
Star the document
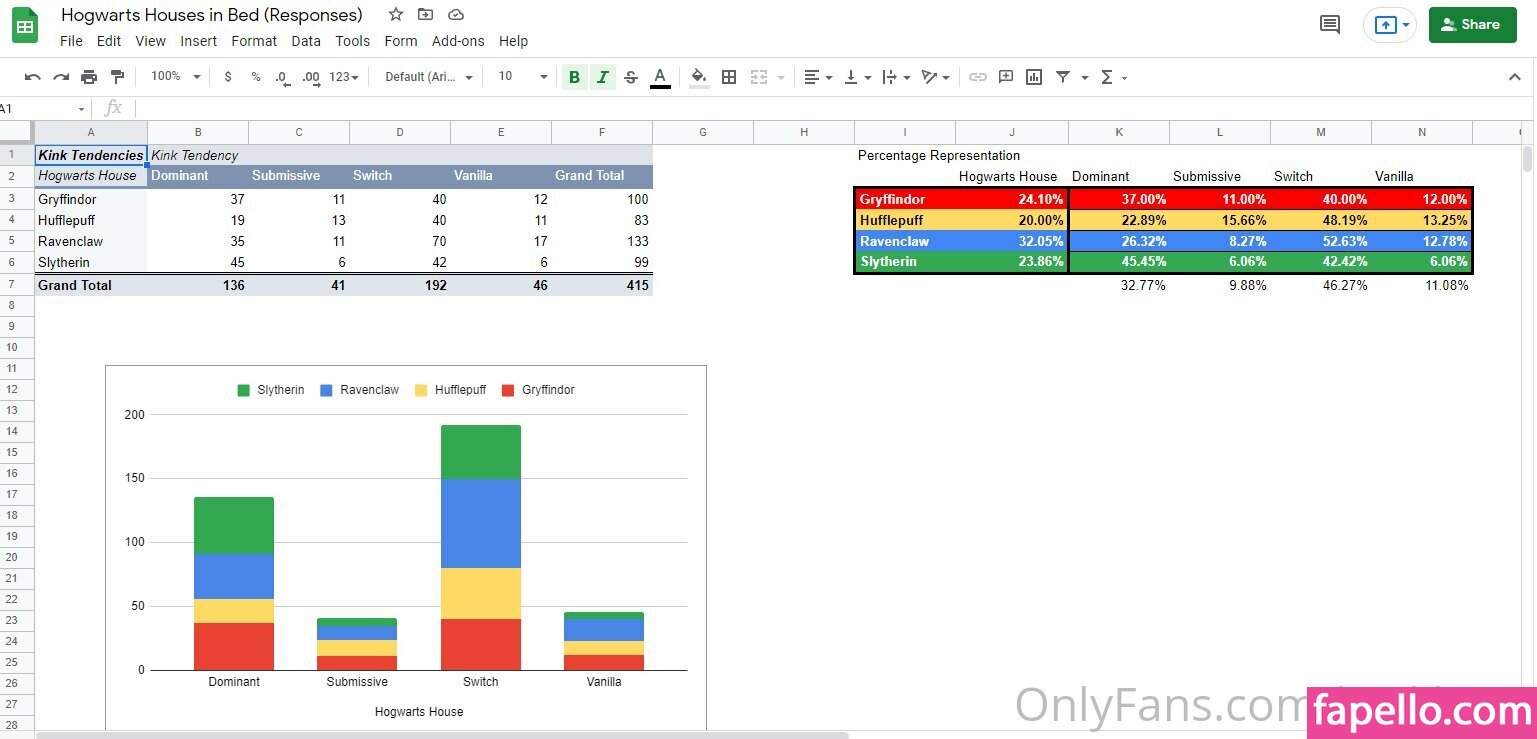[396, 15]
